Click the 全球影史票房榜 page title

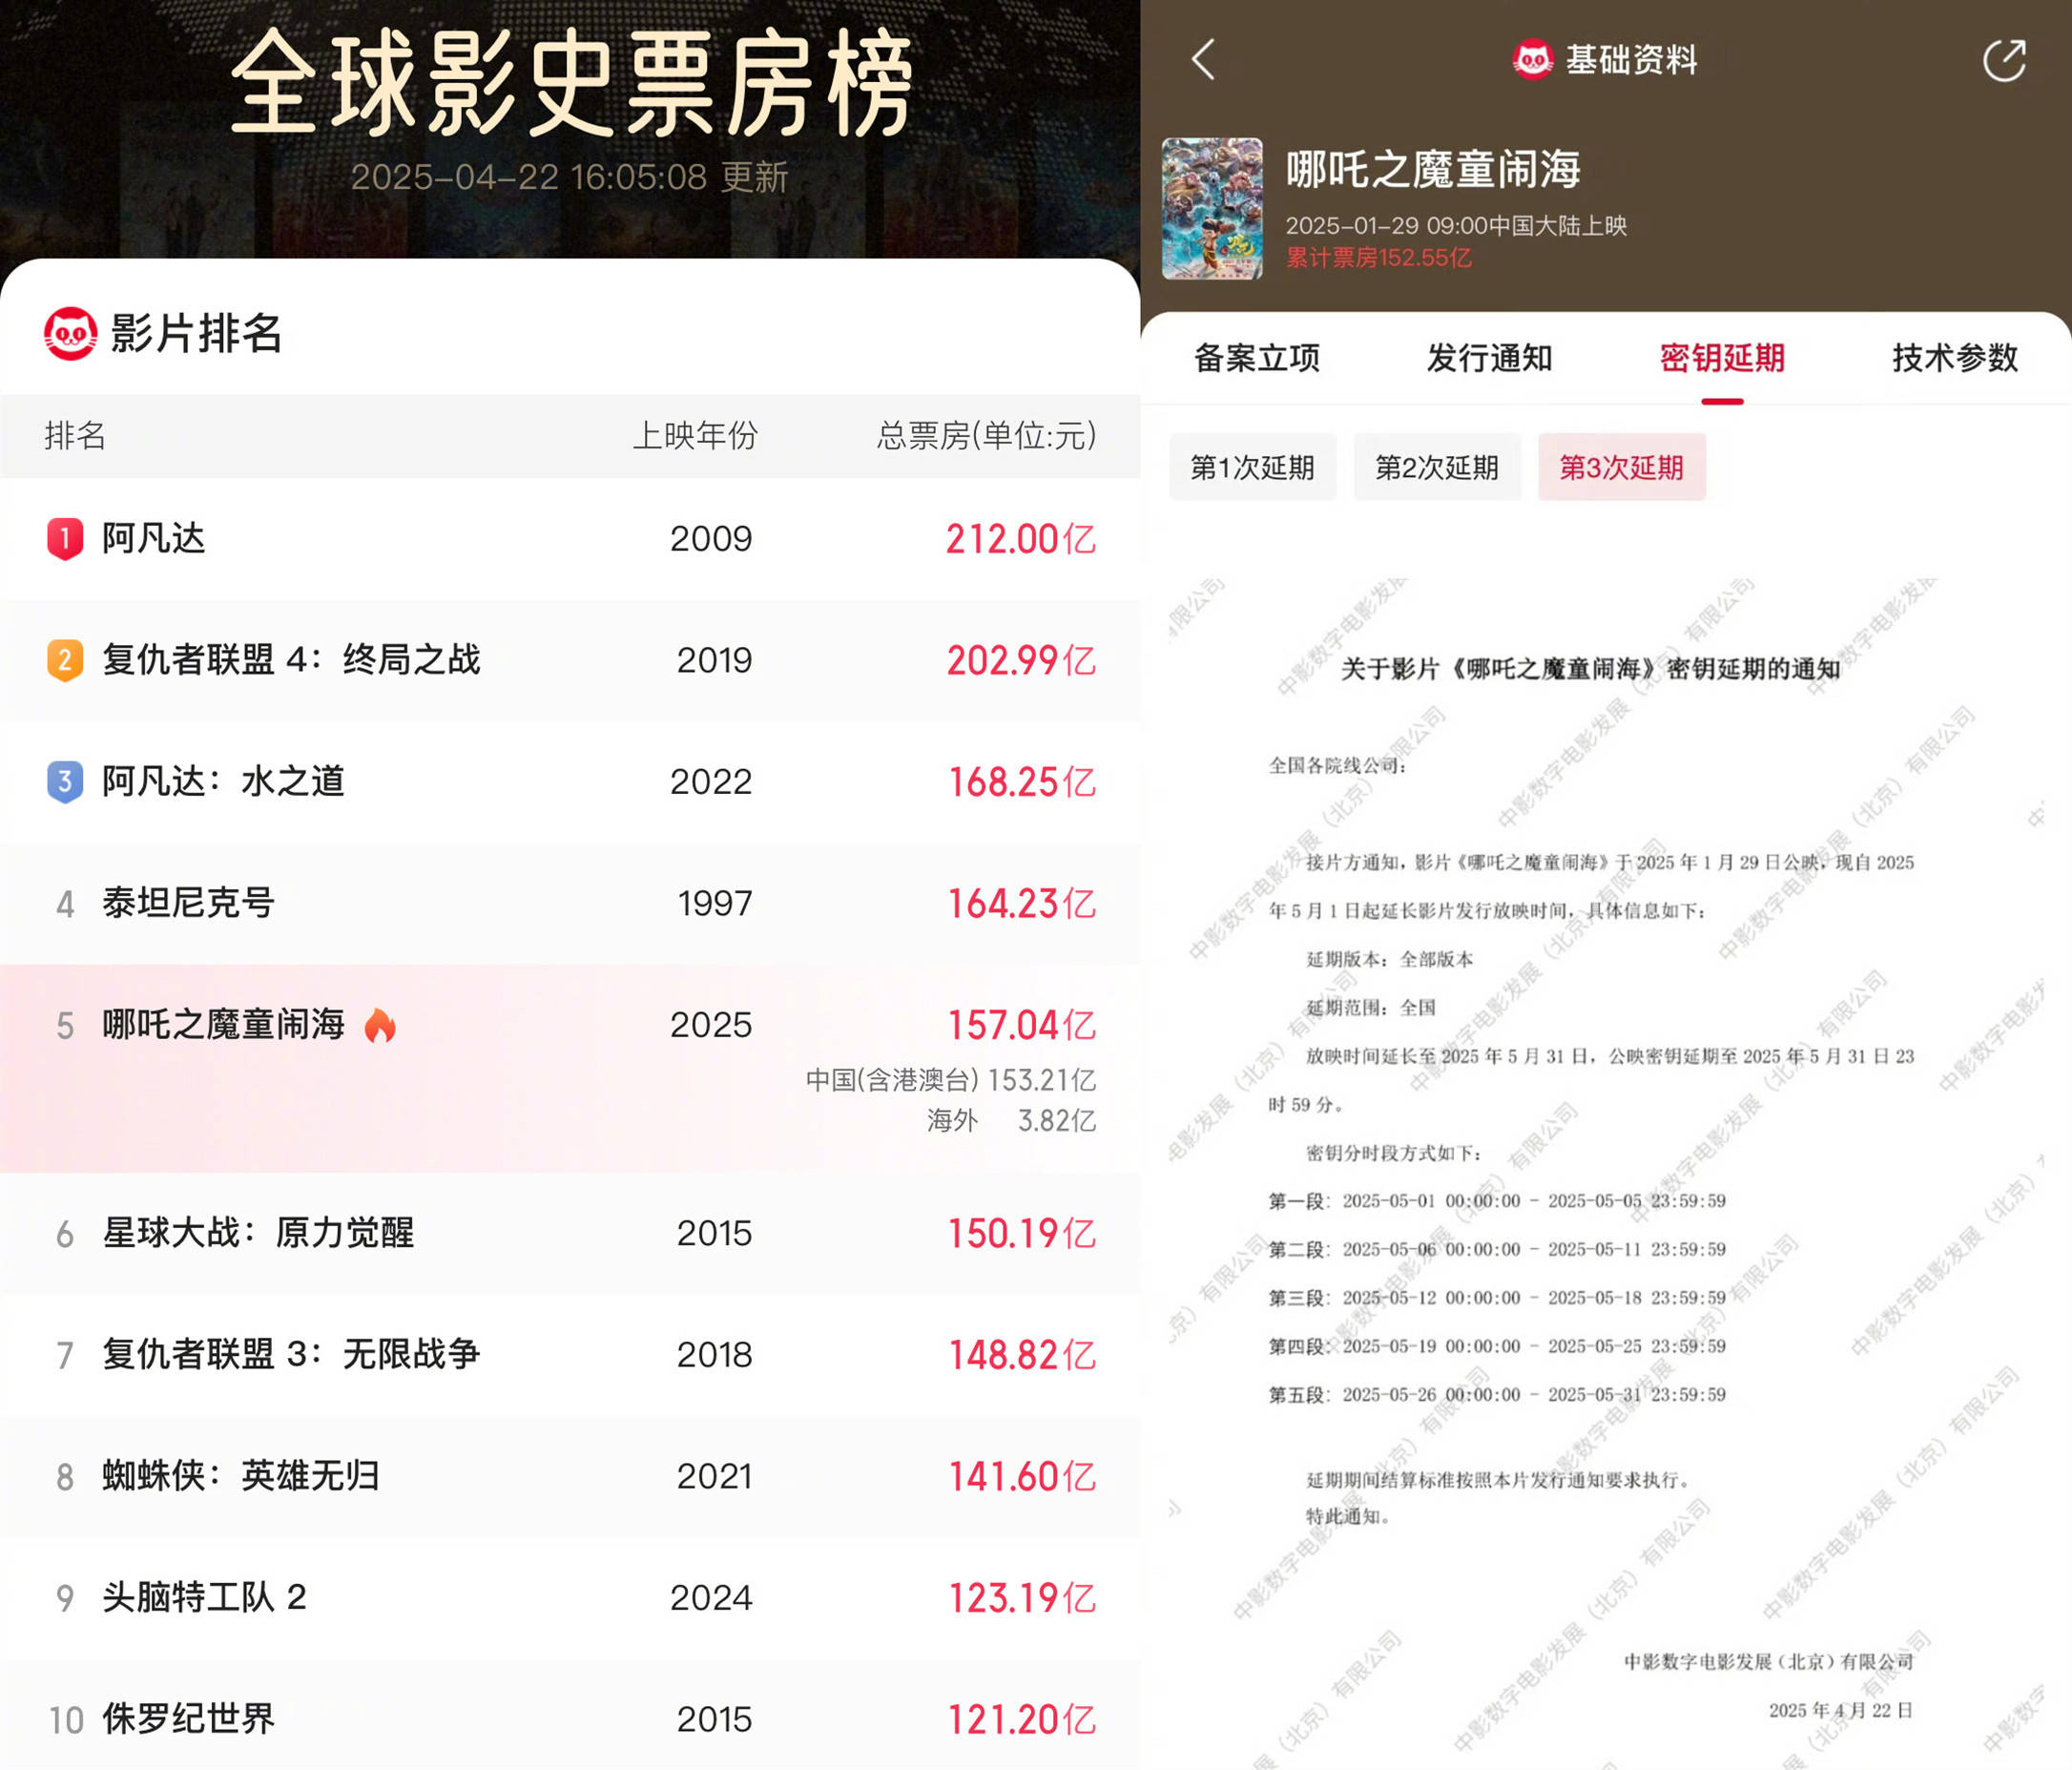570,83
